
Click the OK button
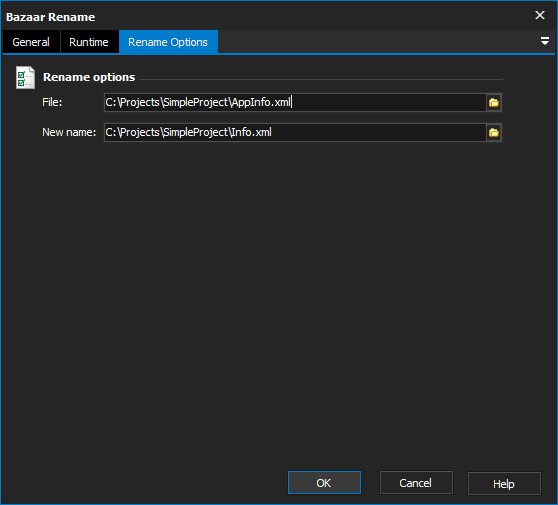tap(324, 483)
